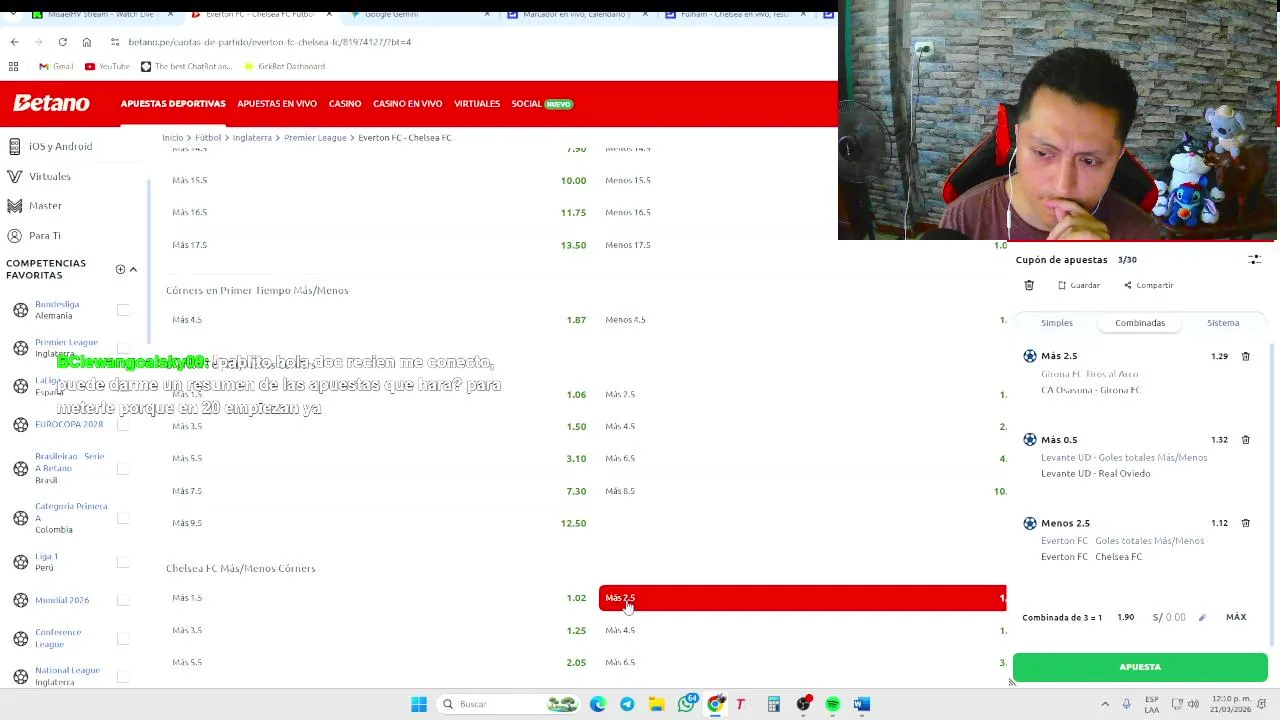Open Virtuales menu item
The width and height of the screenshot is (1280, 720).
pyautogui.click(x=477, y=104)
